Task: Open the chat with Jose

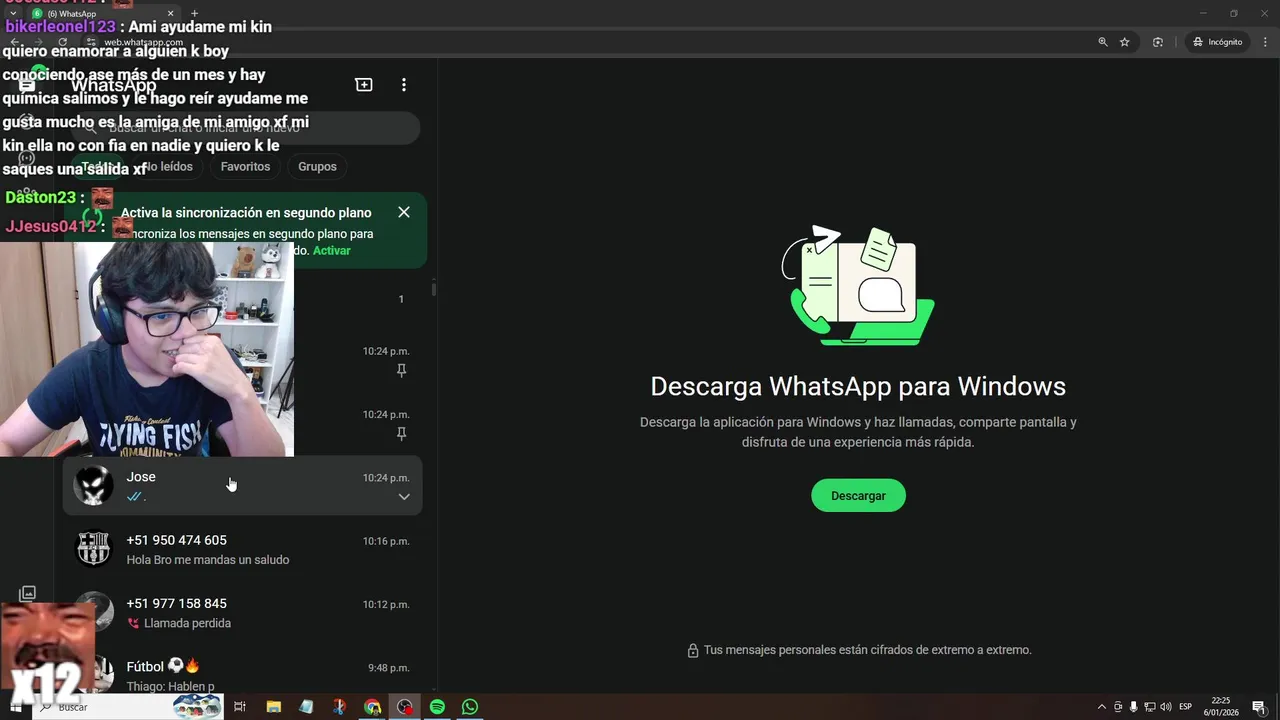Action: coord(242,486)
